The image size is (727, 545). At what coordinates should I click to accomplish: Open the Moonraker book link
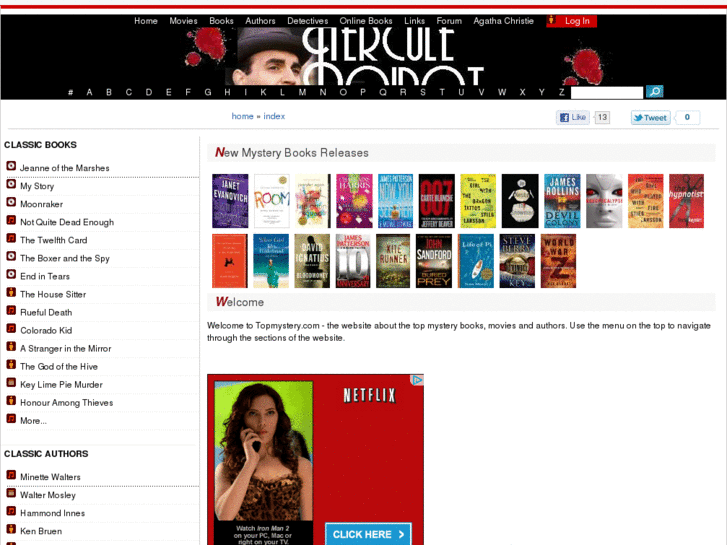pos(41,204)
